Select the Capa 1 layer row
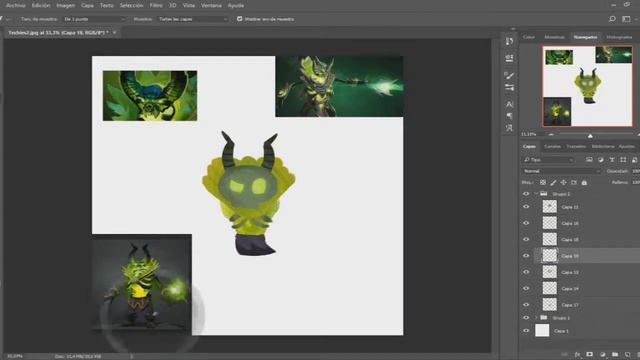 (x=580, y=331)
